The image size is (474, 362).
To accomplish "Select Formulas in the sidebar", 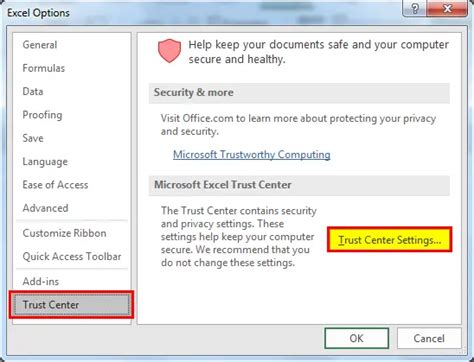I will coord(71,68).
